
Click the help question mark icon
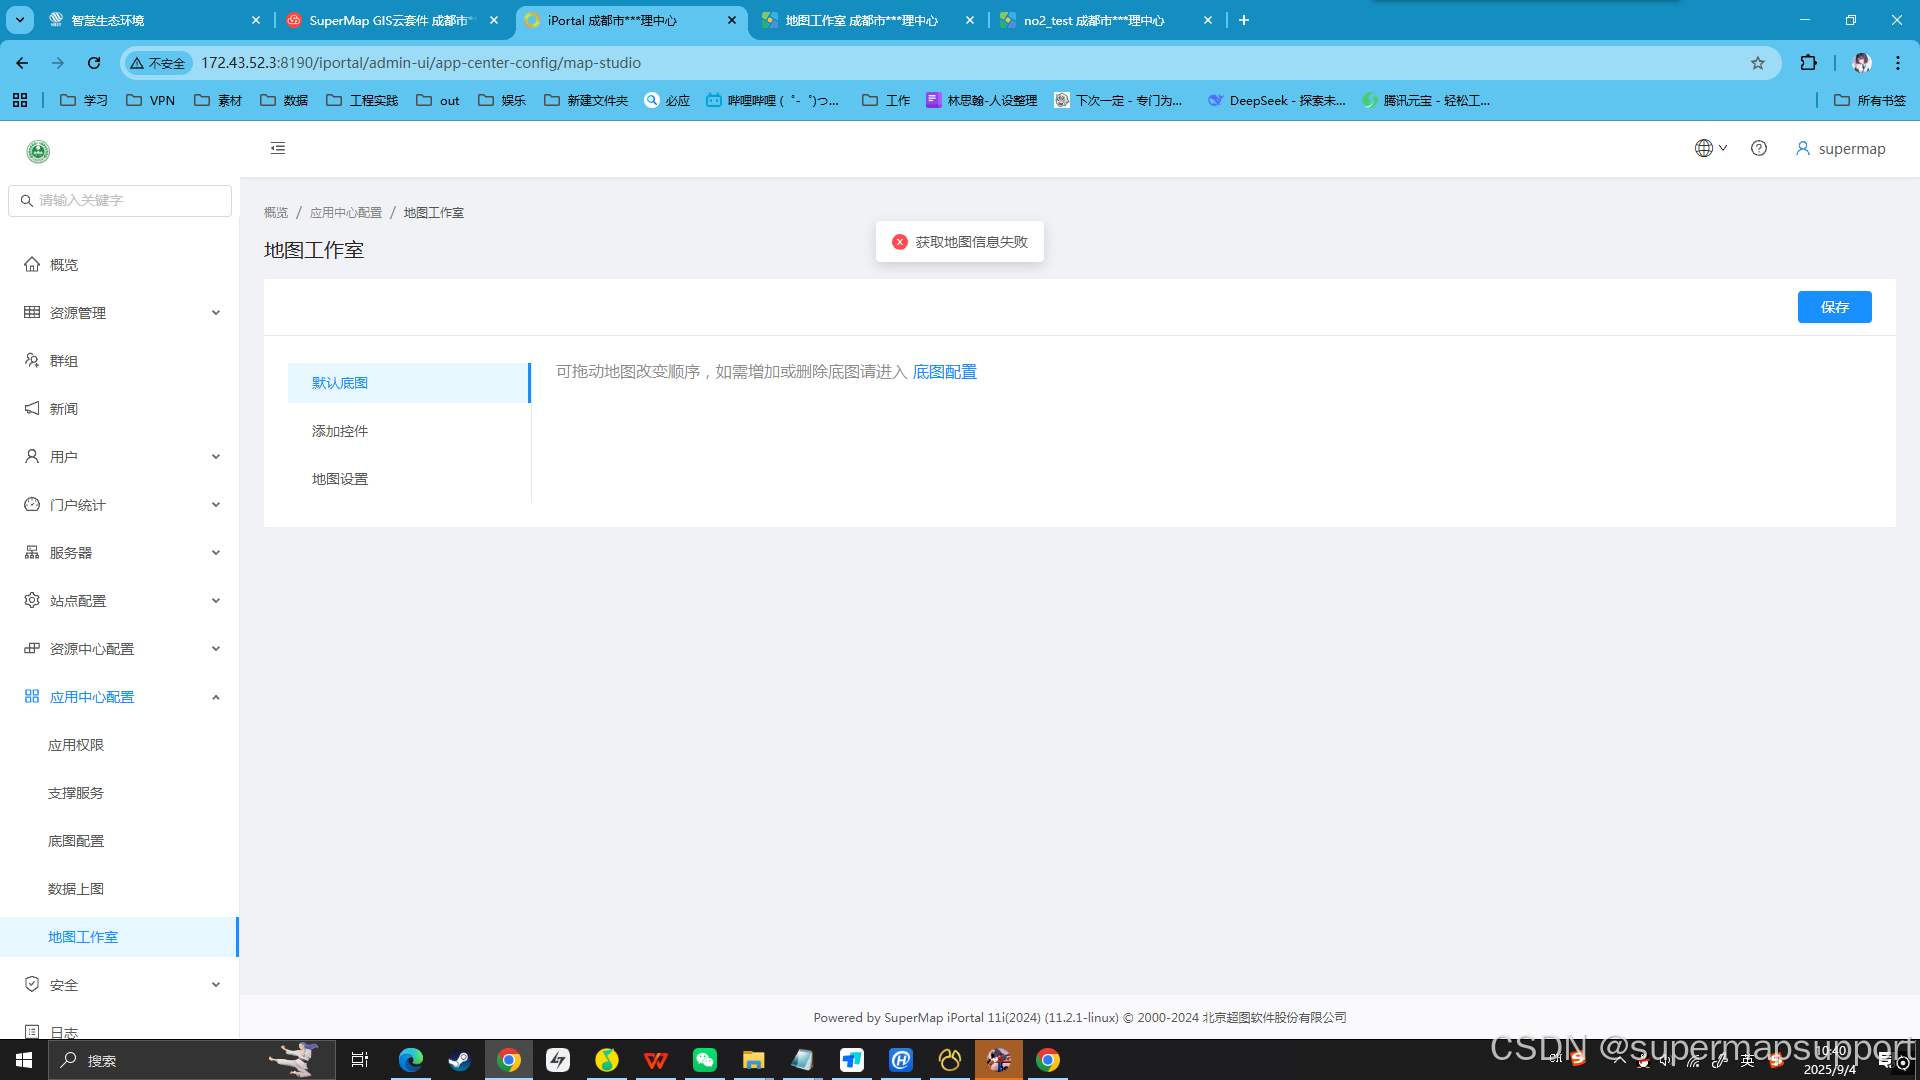pos(1759,148)
